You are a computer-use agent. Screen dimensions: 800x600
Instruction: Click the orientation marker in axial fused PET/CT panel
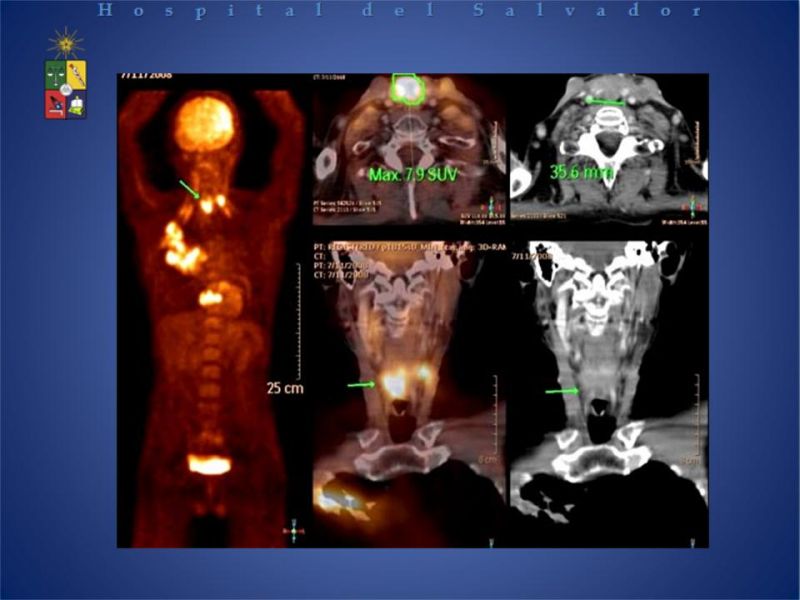click(491, 206)
